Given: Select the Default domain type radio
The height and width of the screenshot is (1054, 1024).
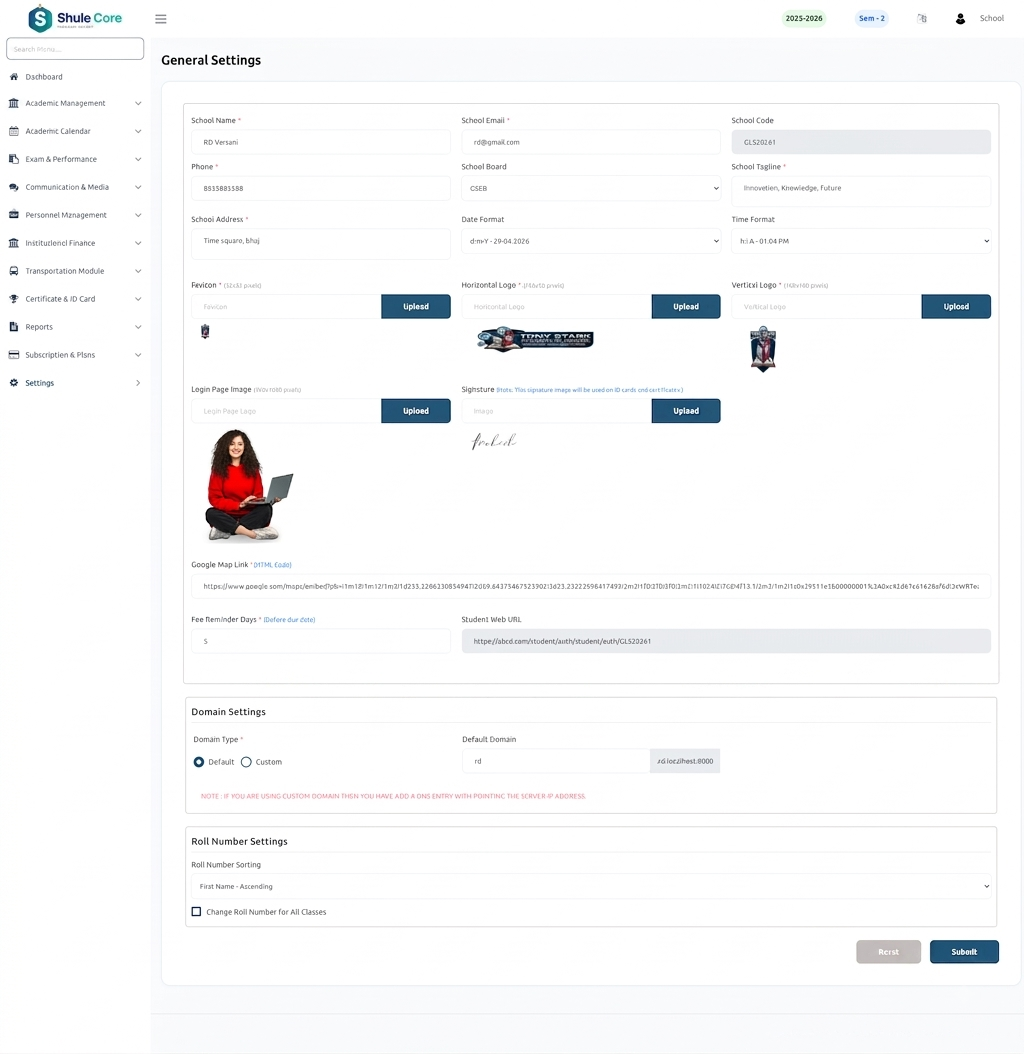Looking at the screenshot, I should [199, 762].
